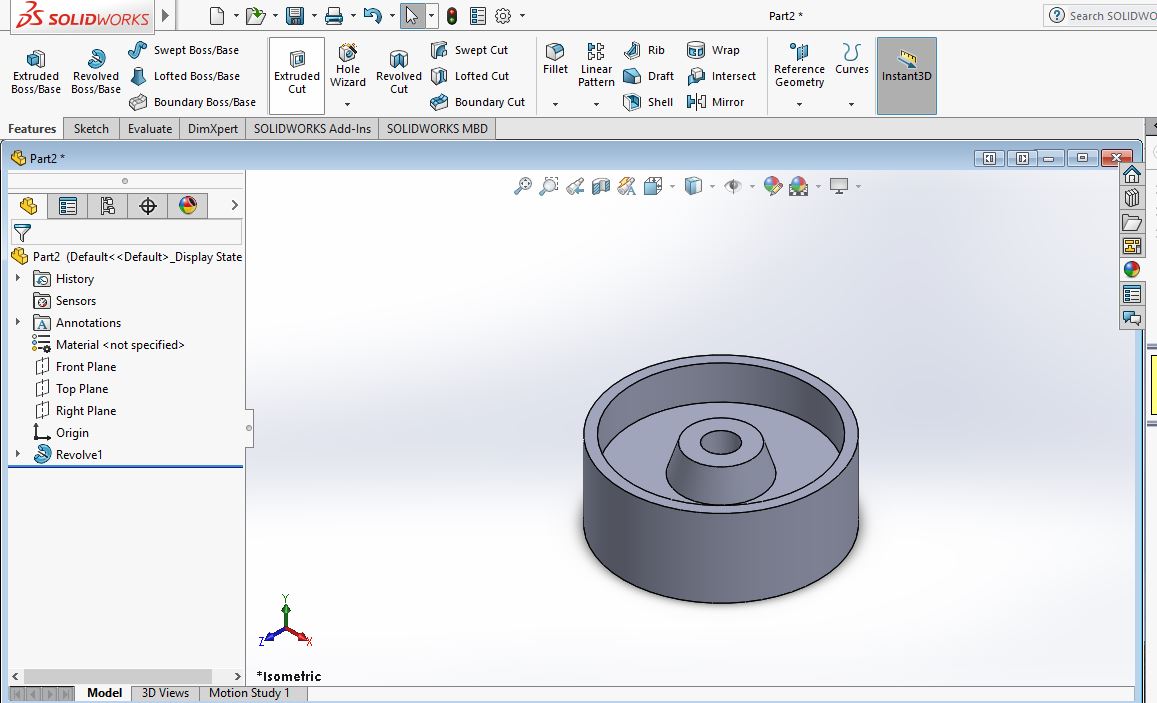Screen dimensions: 1157x703
Task: Open the Hole Wizard
Action: click(x=348, y=66)
